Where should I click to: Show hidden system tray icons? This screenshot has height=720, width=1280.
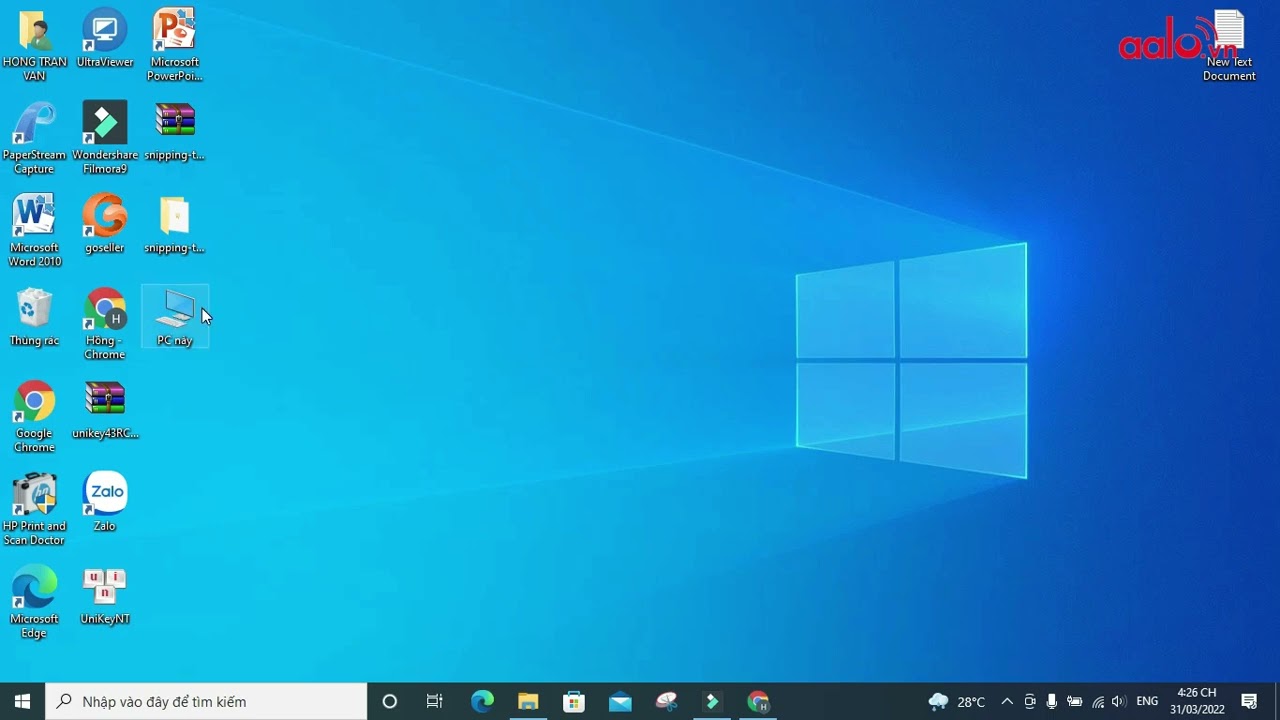(1007, 702)
